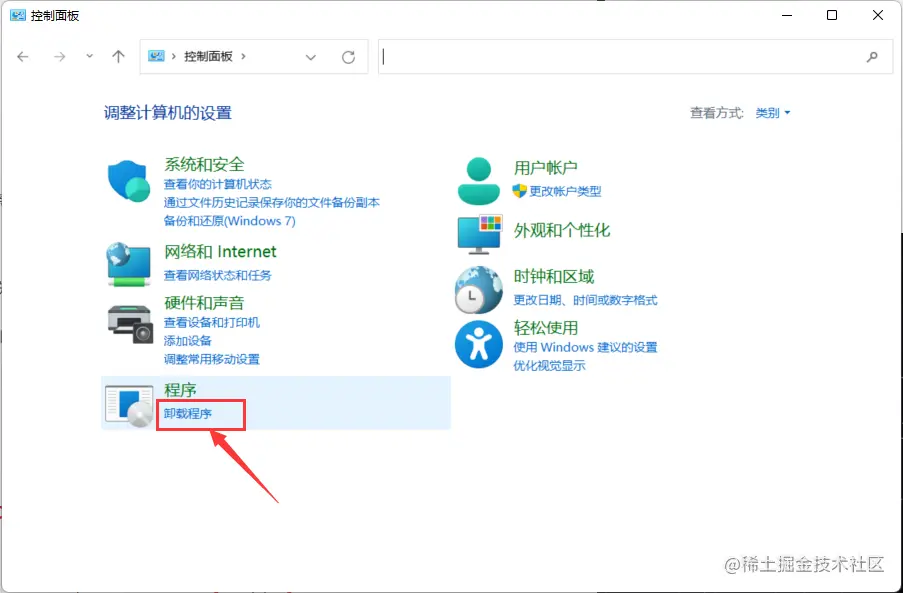Go back with the back arrow
The height and width of the screenshot is (593, 903).
pyautogui.click(x=23, y=56)
